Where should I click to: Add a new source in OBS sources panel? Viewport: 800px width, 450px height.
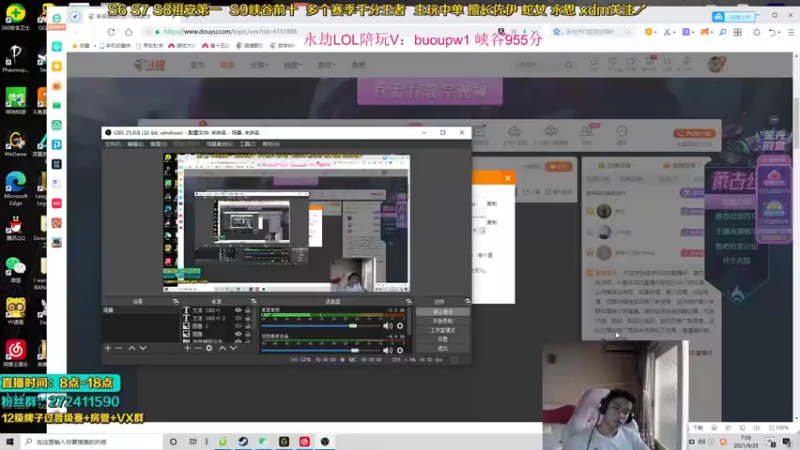point(187,348)
